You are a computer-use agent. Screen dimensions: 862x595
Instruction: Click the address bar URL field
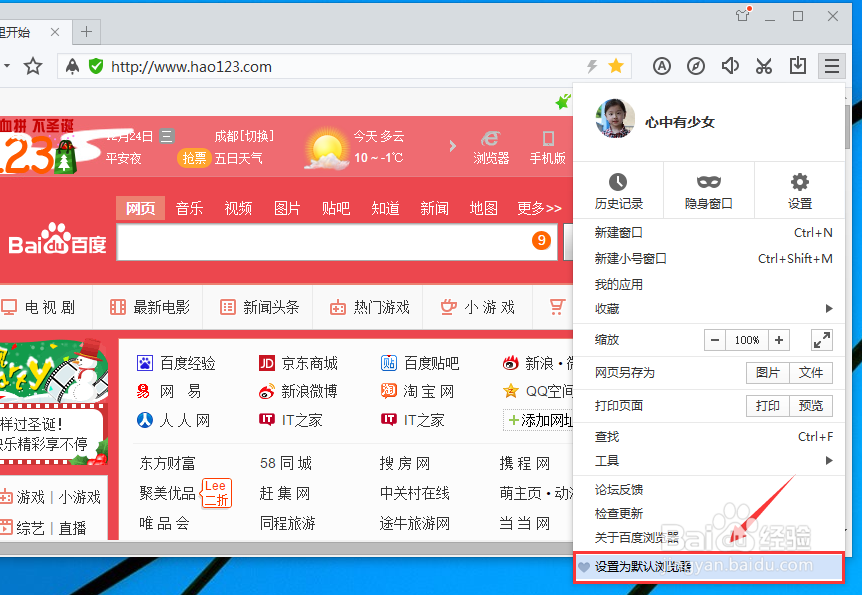(344, 67)
